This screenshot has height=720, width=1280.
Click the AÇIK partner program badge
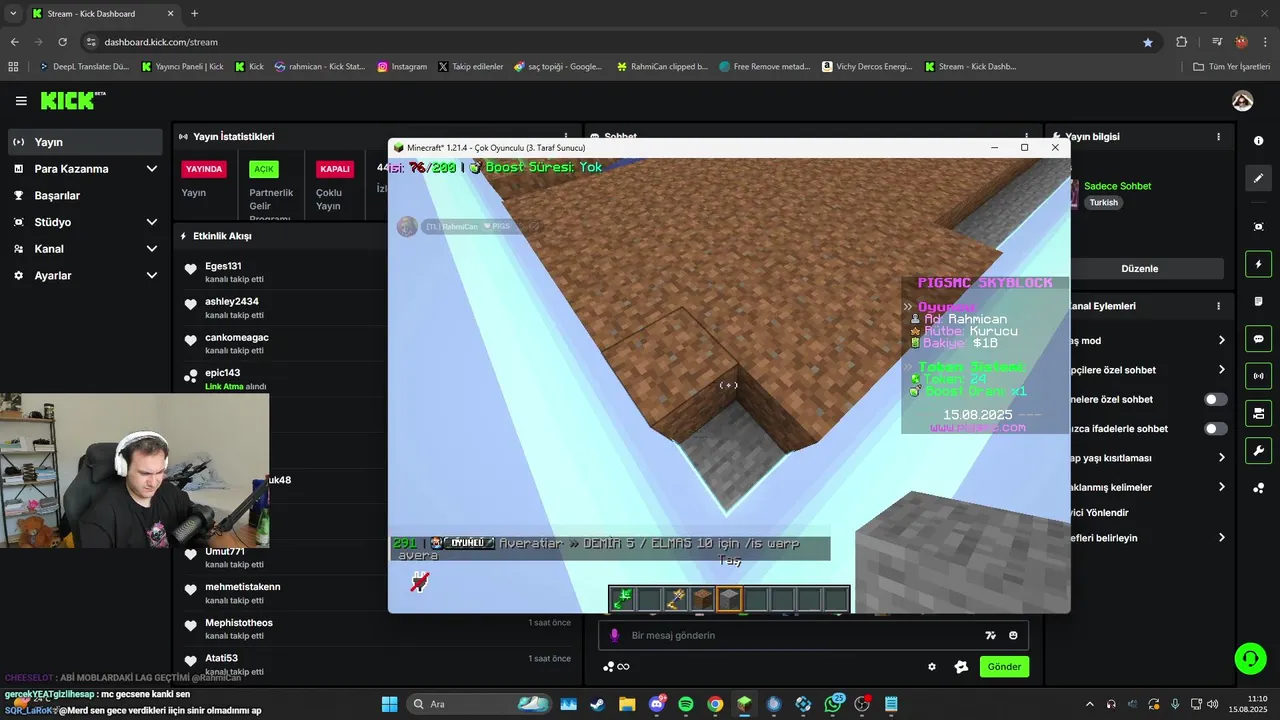(x=264, y=169)
